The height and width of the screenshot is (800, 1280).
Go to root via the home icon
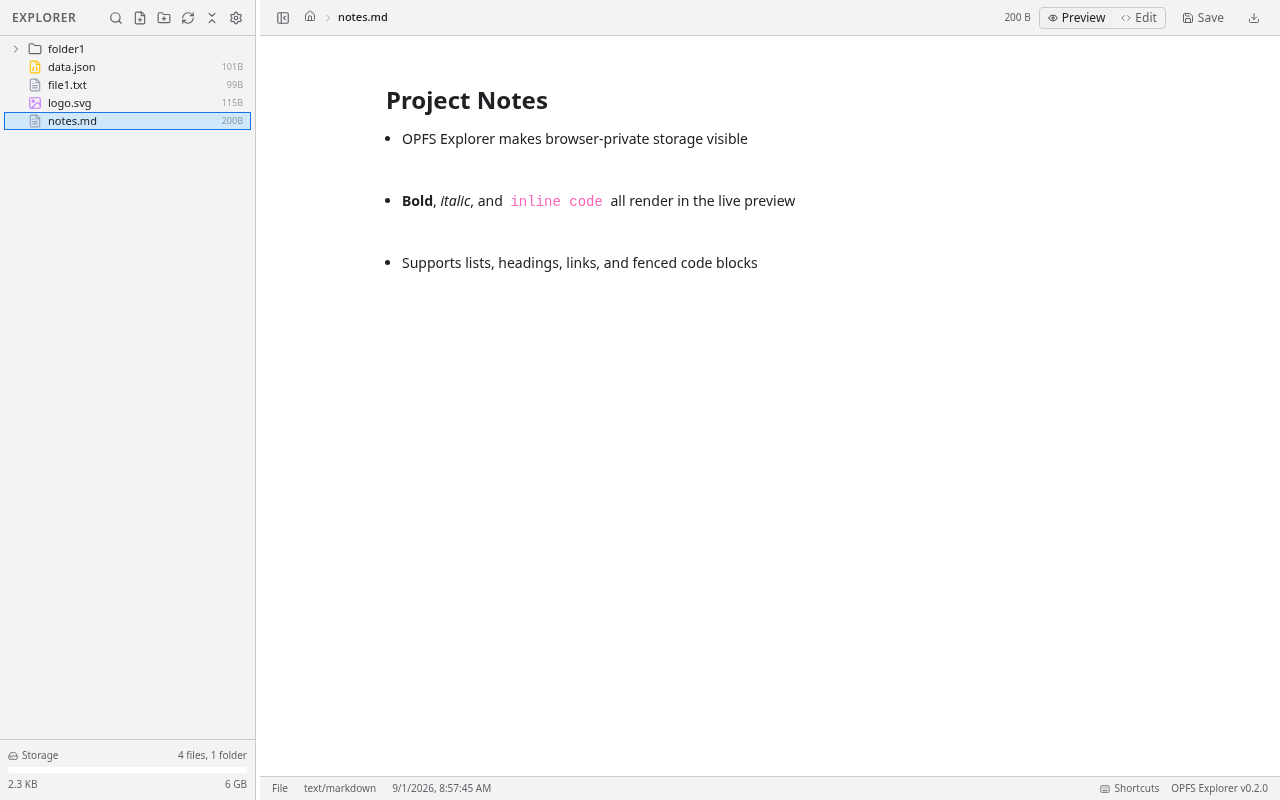310,17
